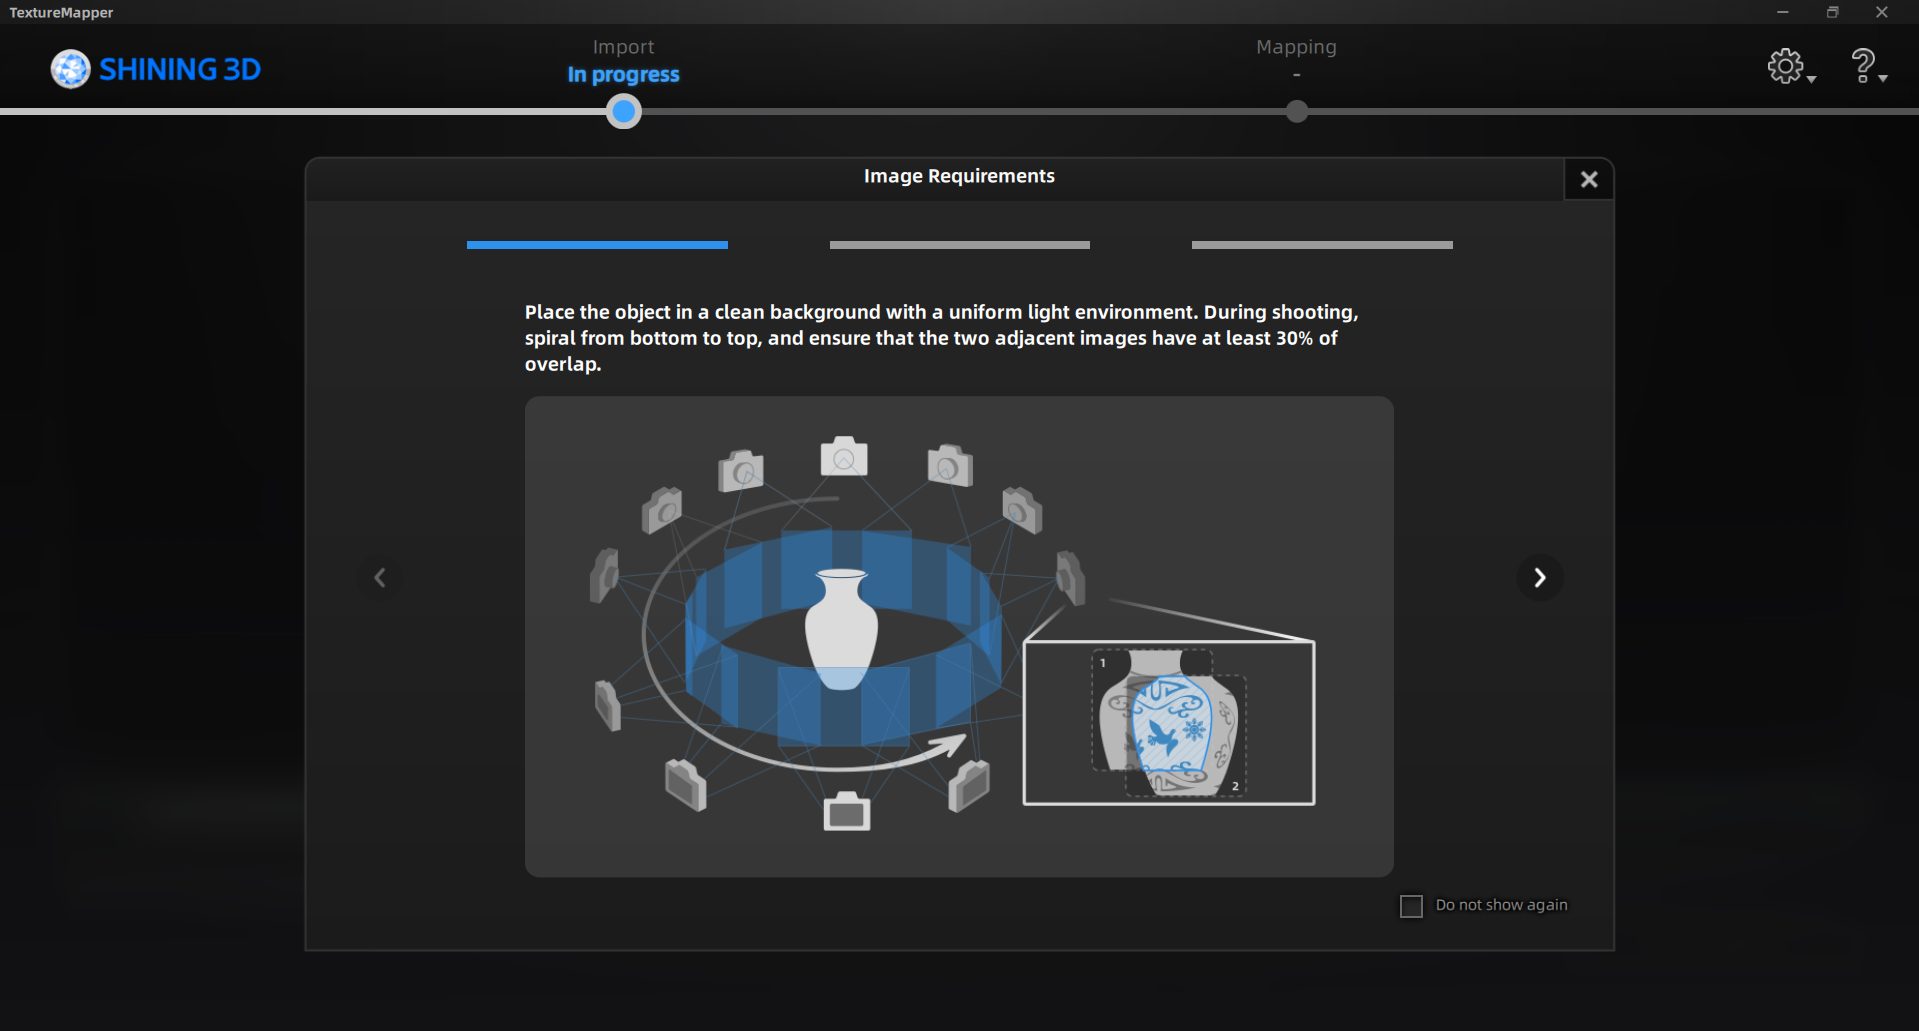
Task: Click the top camera icon in illustration
Action: coord(844,457)
